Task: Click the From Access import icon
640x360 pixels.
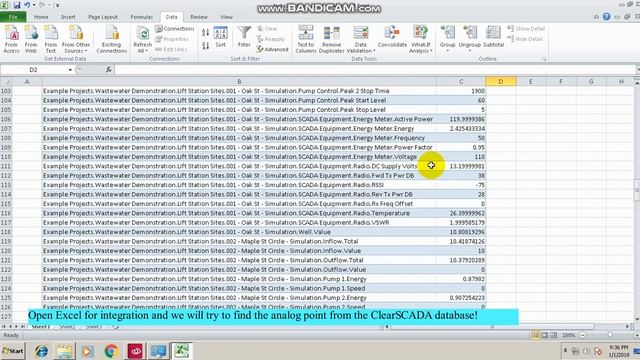Action: [11, 39]
